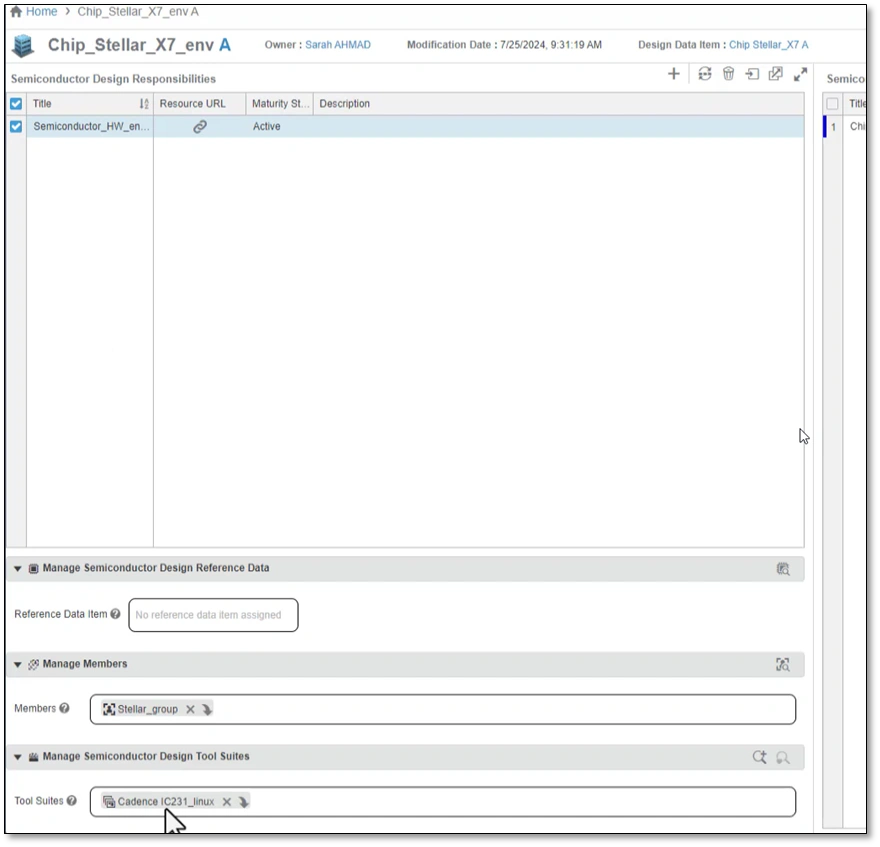
Task: Click the Maturity St... column header
Action: point(279,104)
